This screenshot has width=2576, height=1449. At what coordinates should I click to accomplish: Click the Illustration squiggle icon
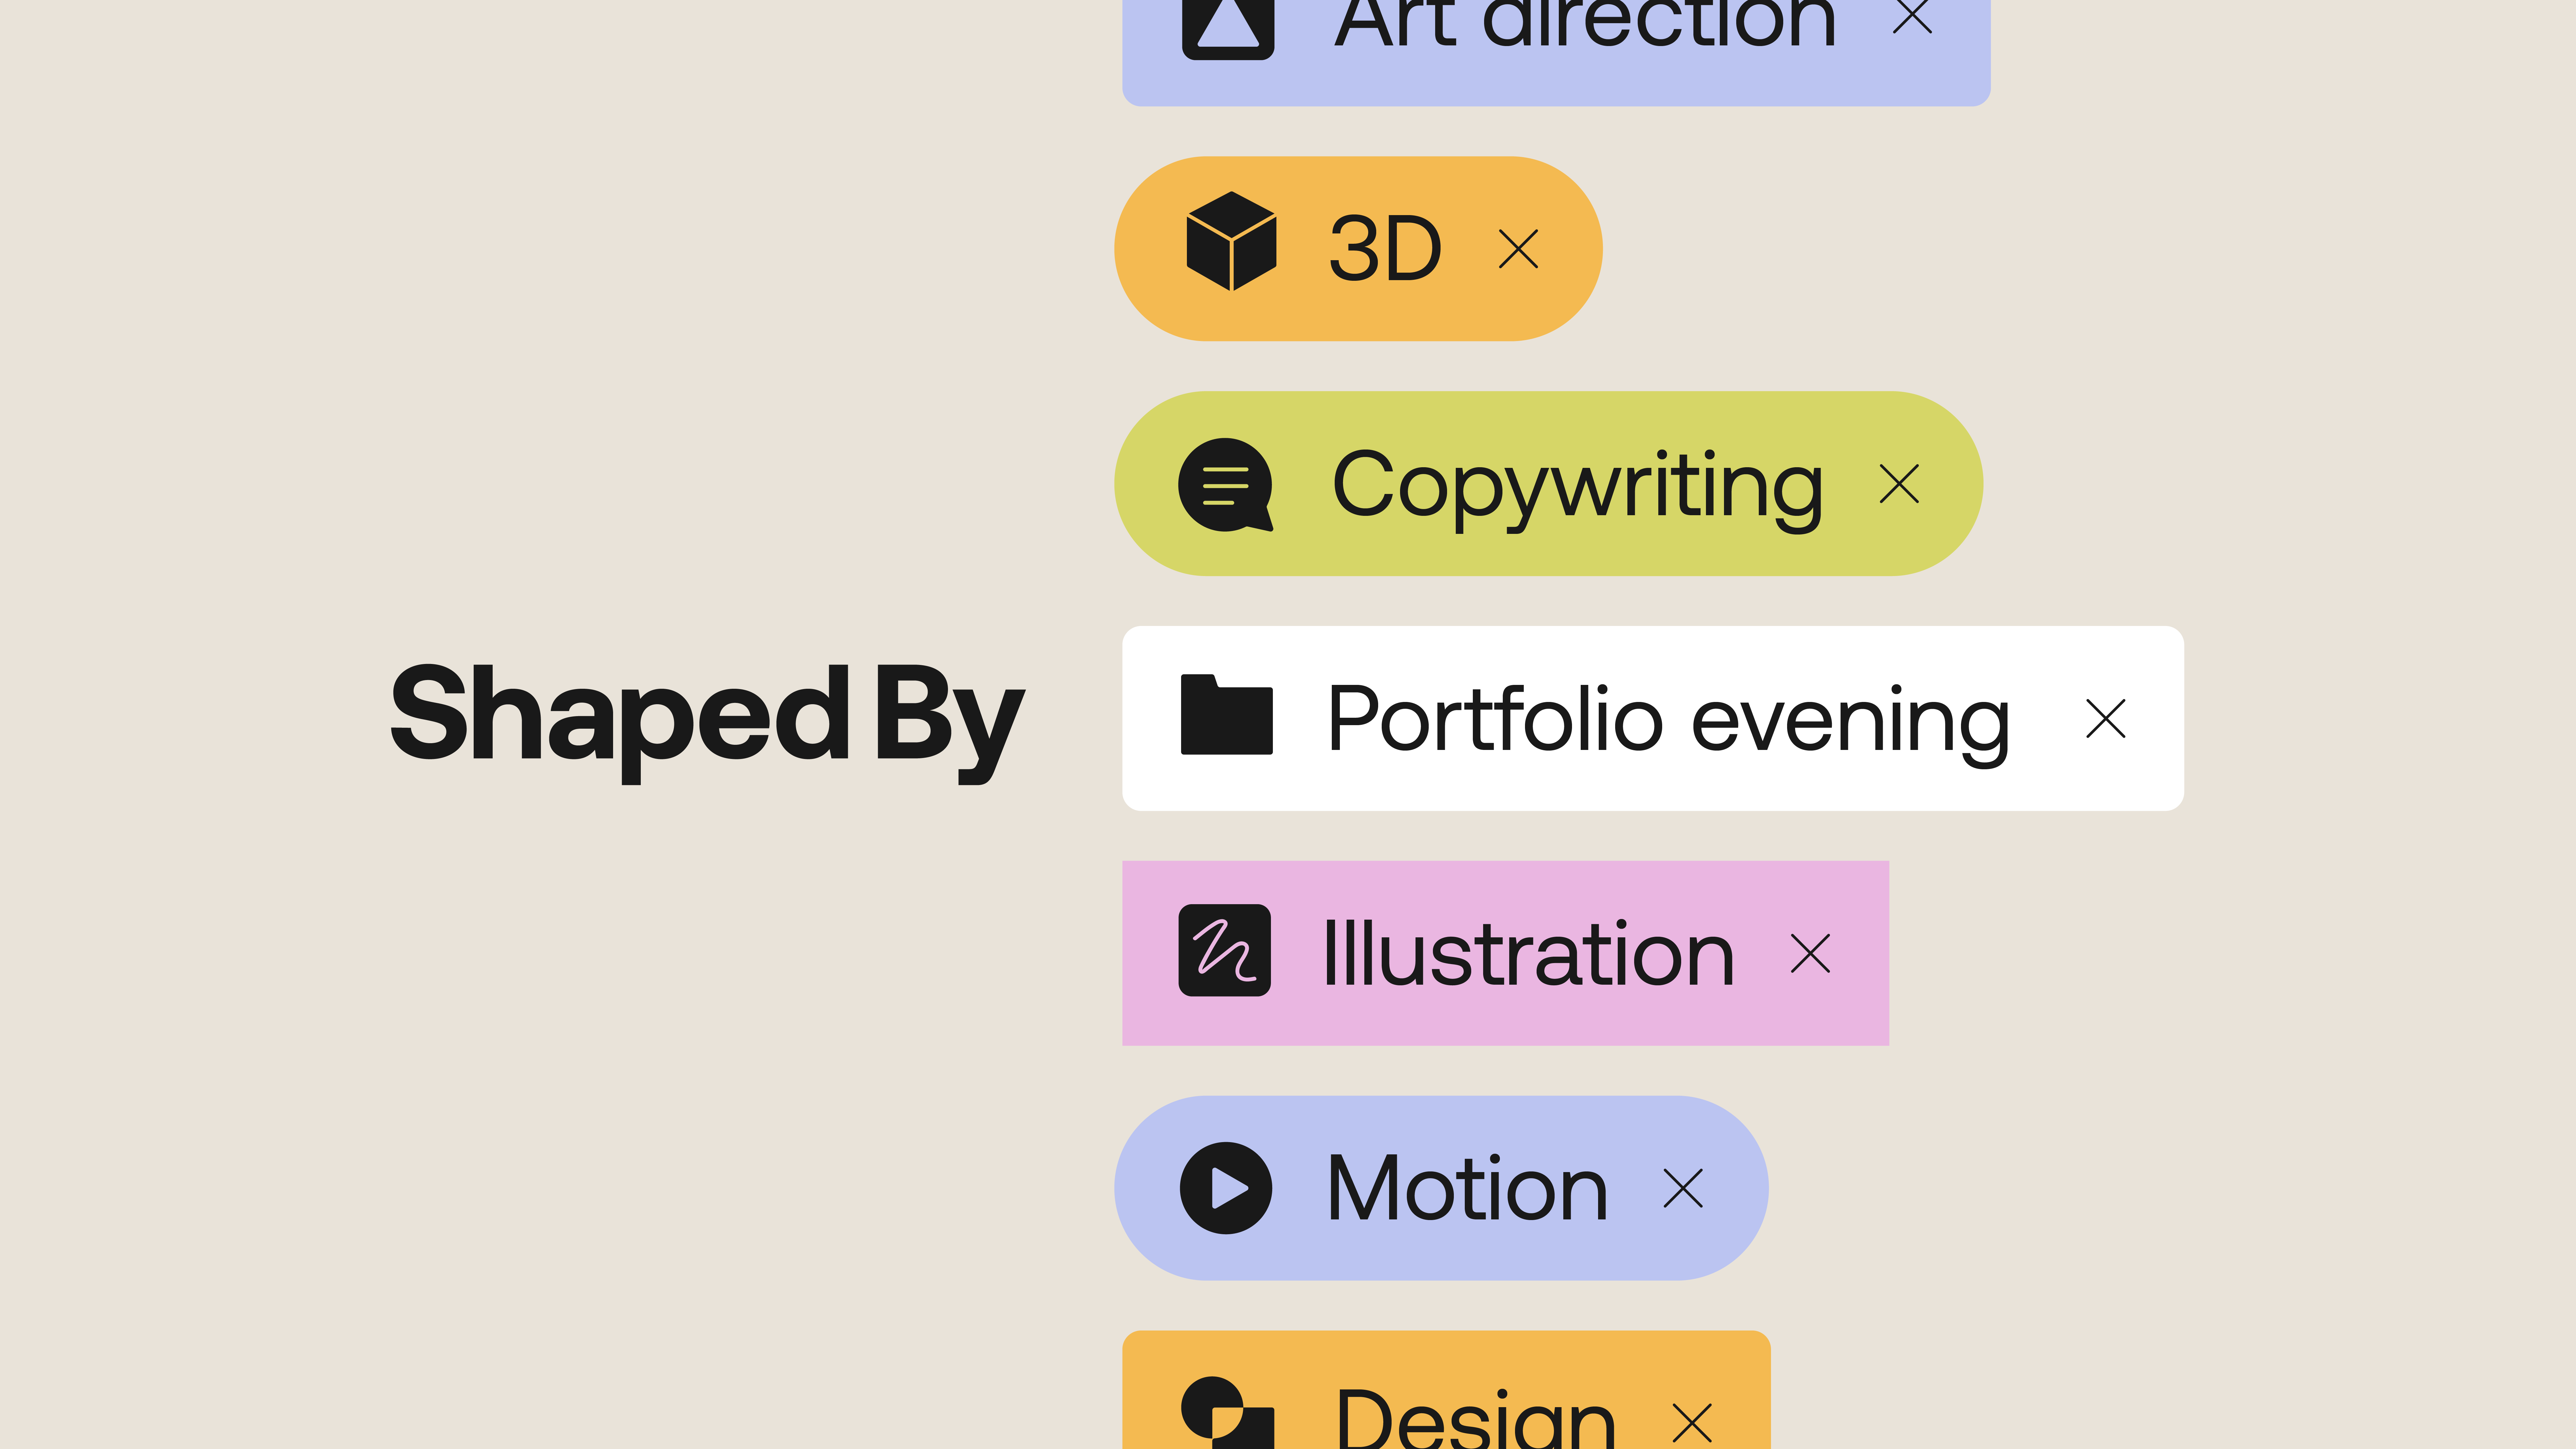[1225, 950]
